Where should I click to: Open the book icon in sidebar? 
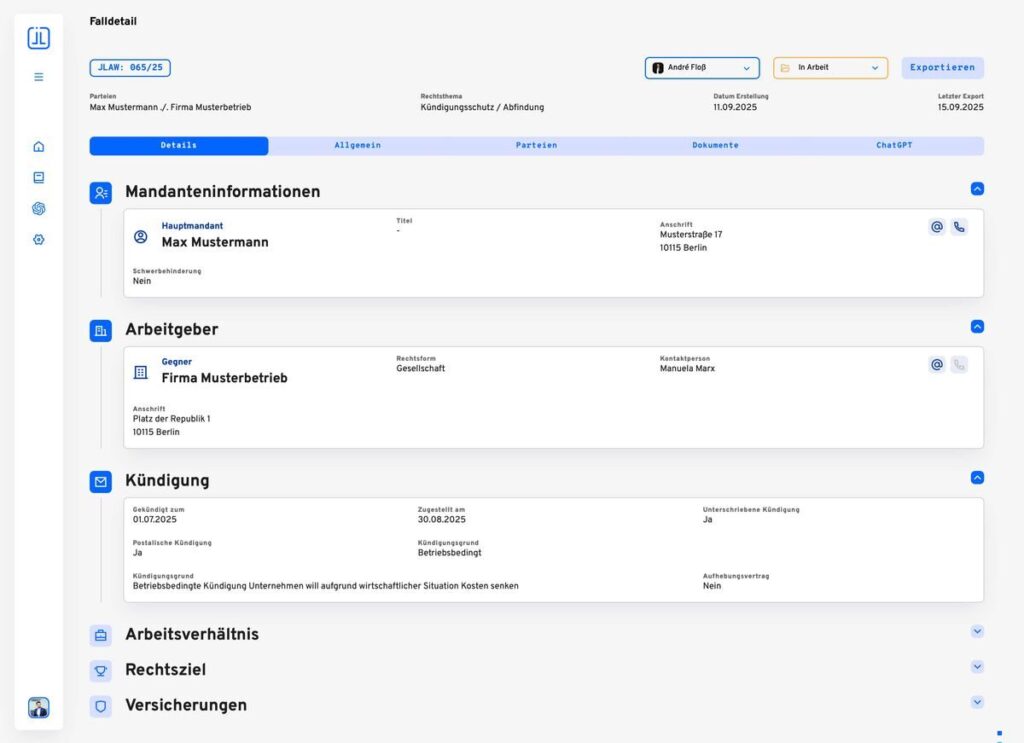coord(39,177)
